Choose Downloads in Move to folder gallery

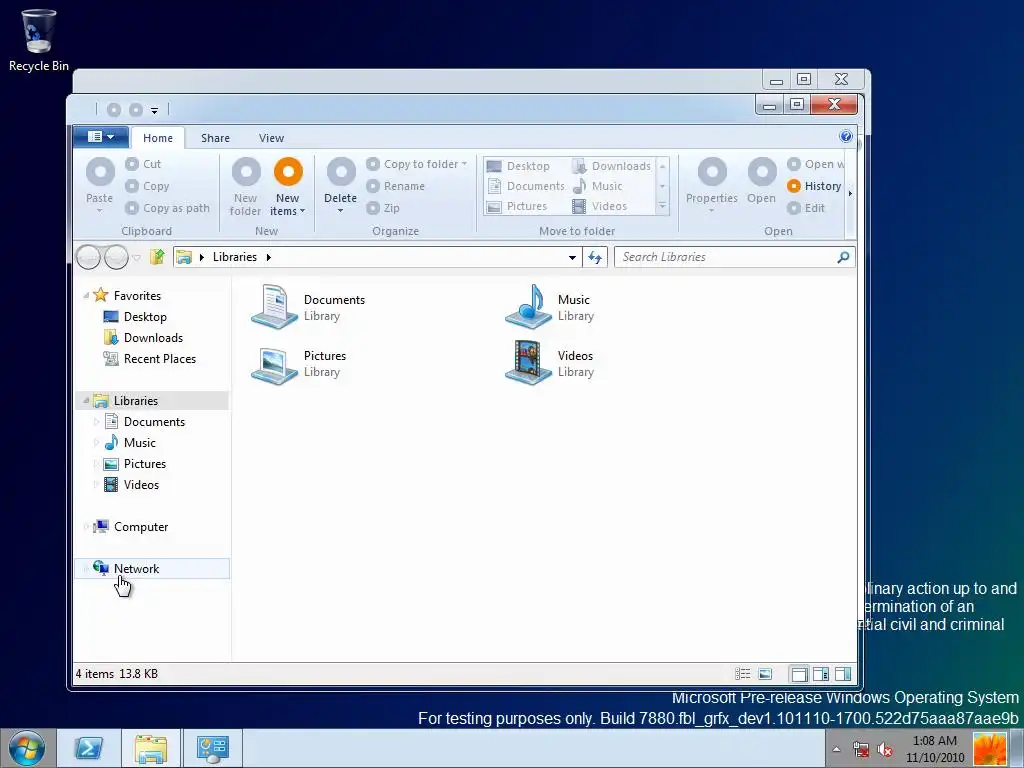pyautogui.click(x=611, y=166)
